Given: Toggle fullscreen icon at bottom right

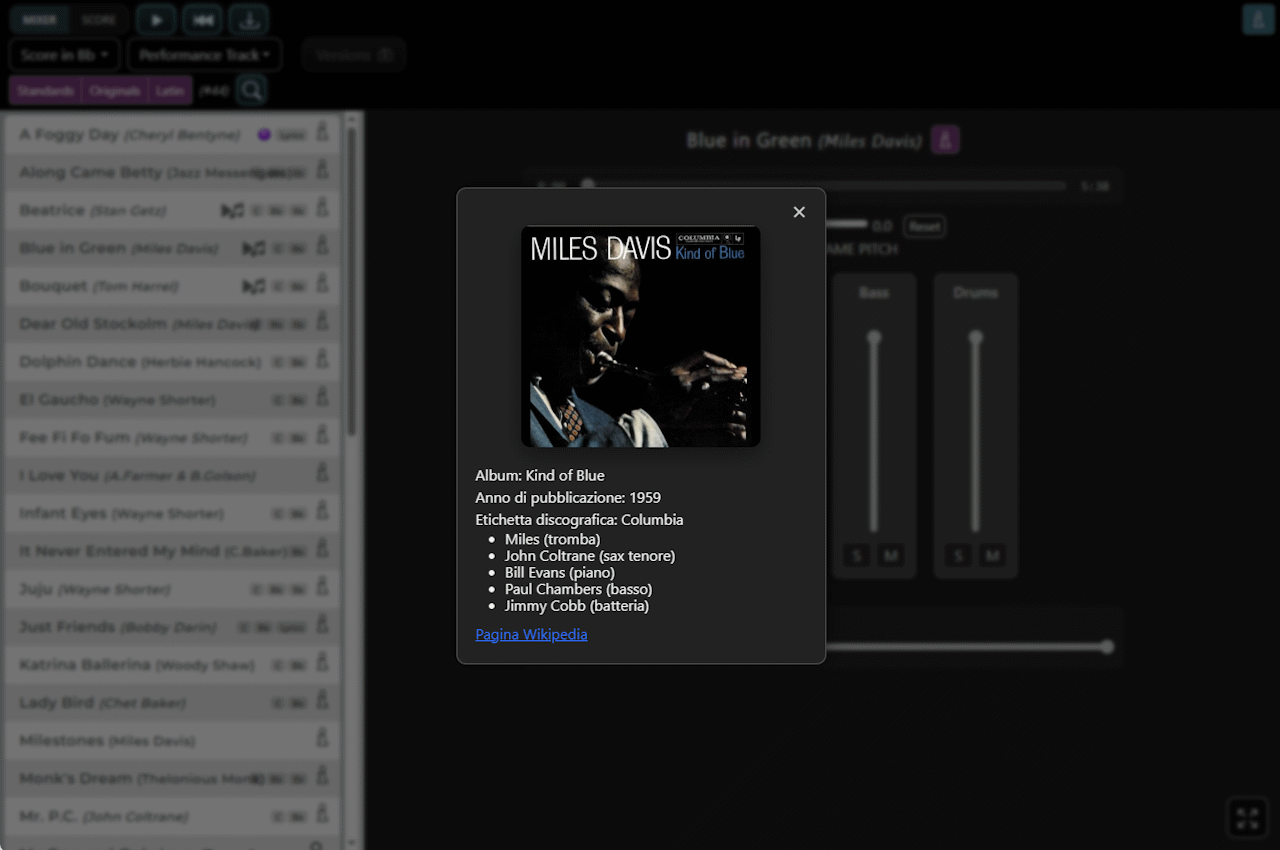Looking at the screenshot, I should coord(1247,818).
